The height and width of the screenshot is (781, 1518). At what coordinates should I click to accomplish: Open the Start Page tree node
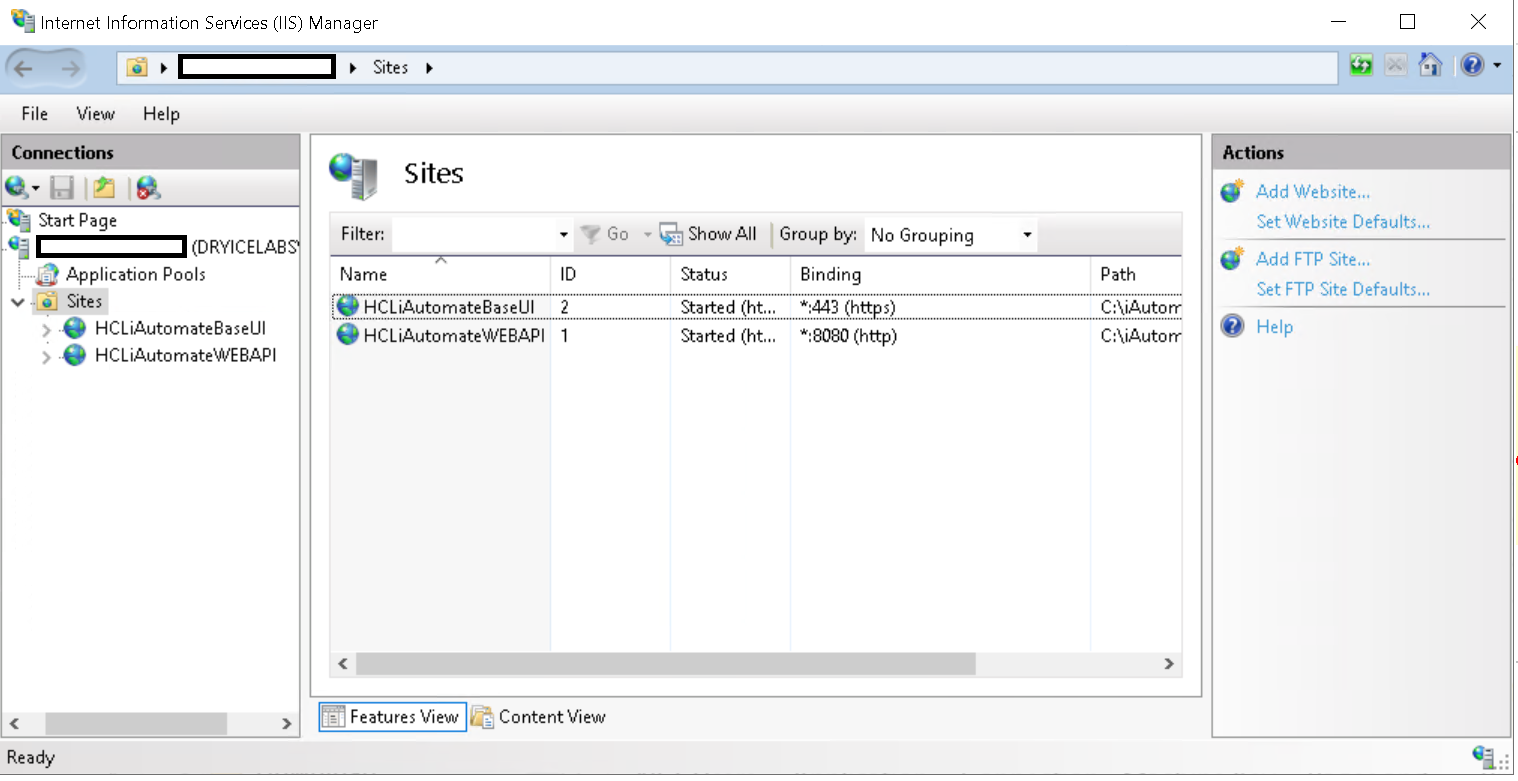pyautogui.click(x=77, y=220)
